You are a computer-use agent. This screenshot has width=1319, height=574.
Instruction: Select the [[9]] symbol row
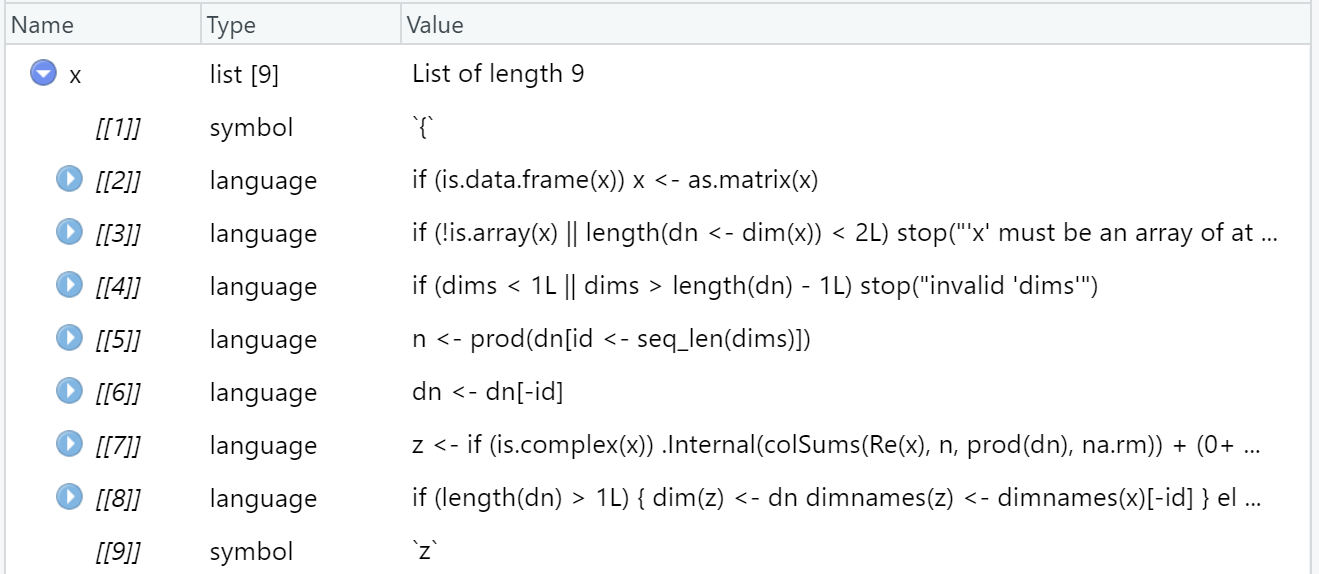[x=117, y=551]
